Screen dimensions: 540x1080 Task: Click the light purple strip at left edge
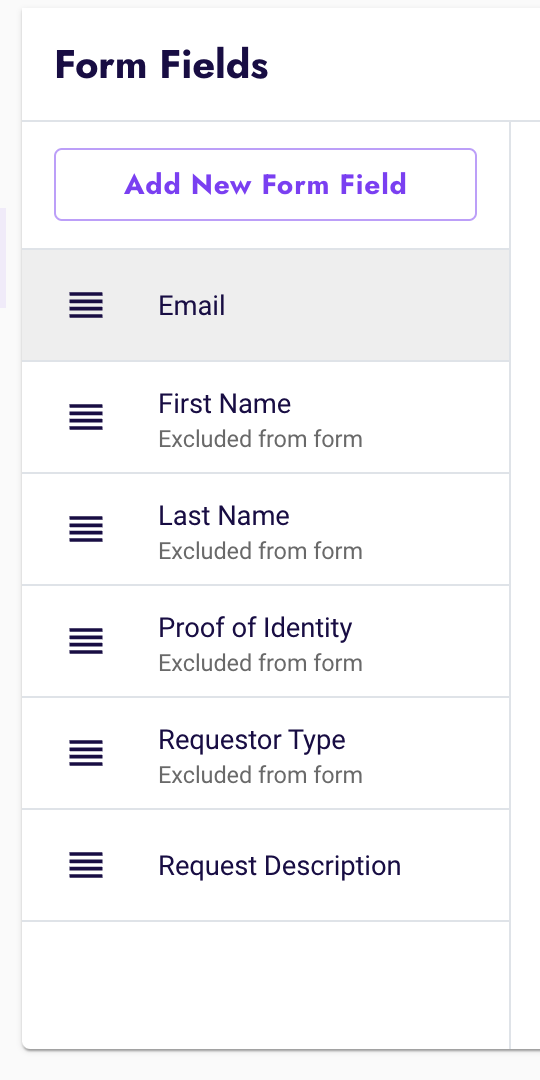pyautogui.click(x=3, y=258)
